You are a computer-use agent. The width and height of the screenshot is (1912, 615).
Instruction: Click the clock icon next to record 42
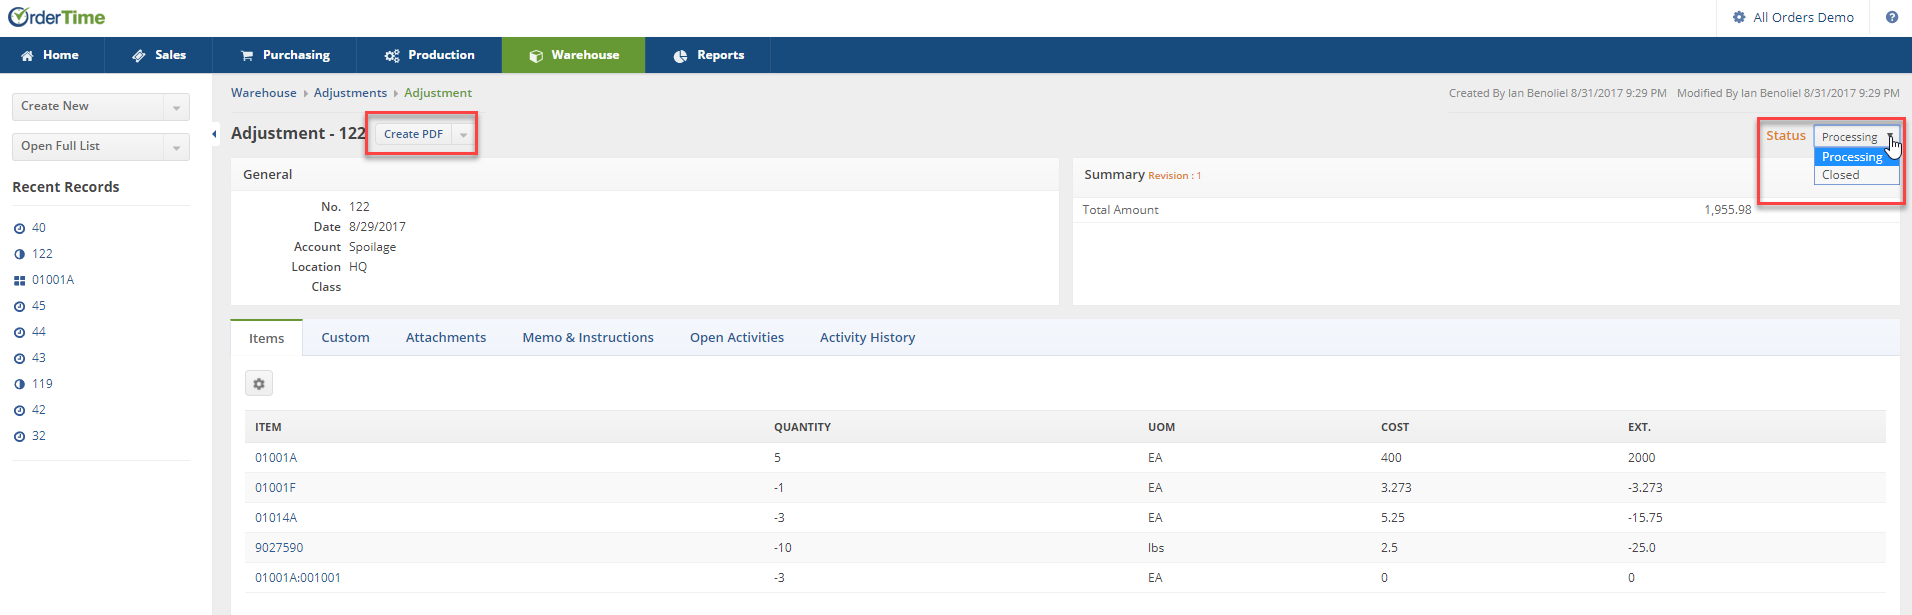tap(19, 410)
